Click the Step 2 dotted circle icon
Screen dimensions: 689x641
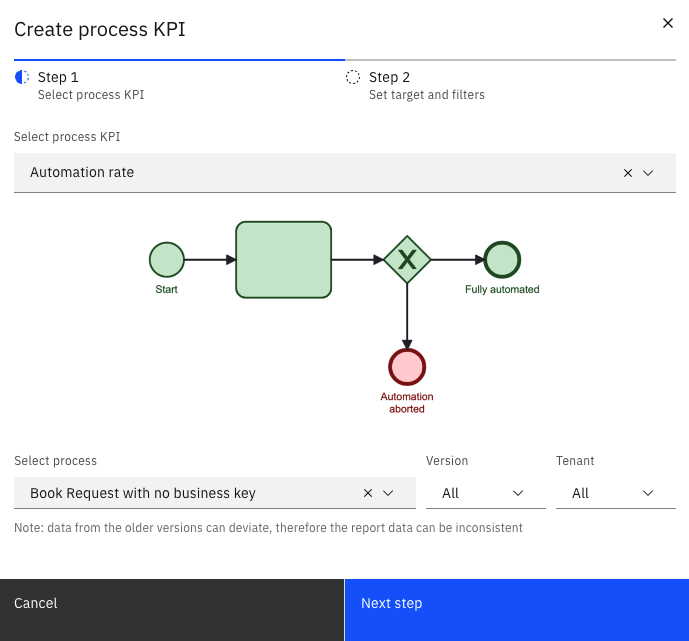353,78
